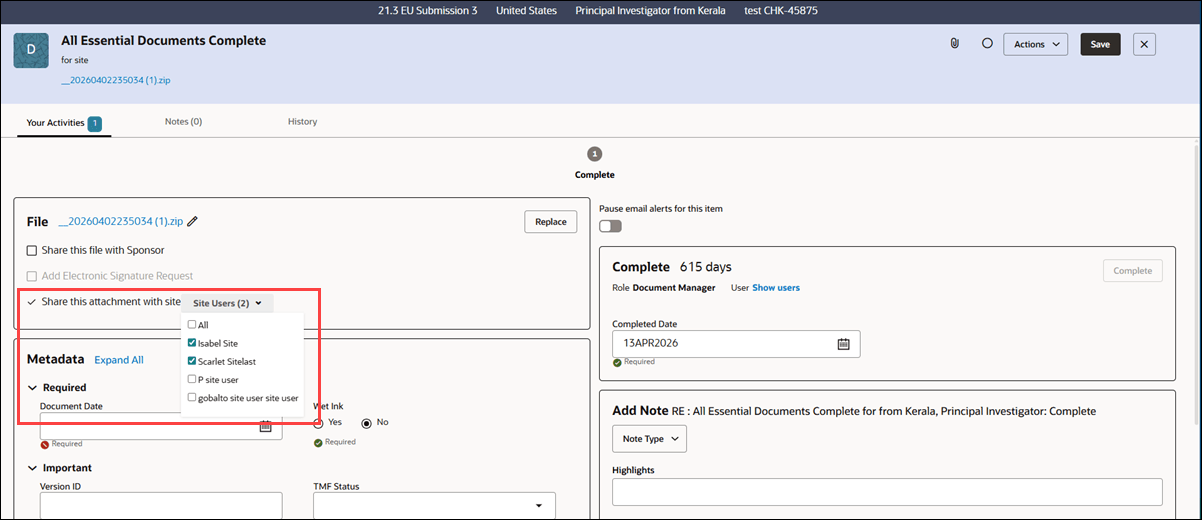Open the attachments paperclip icon

pos(955,44)
